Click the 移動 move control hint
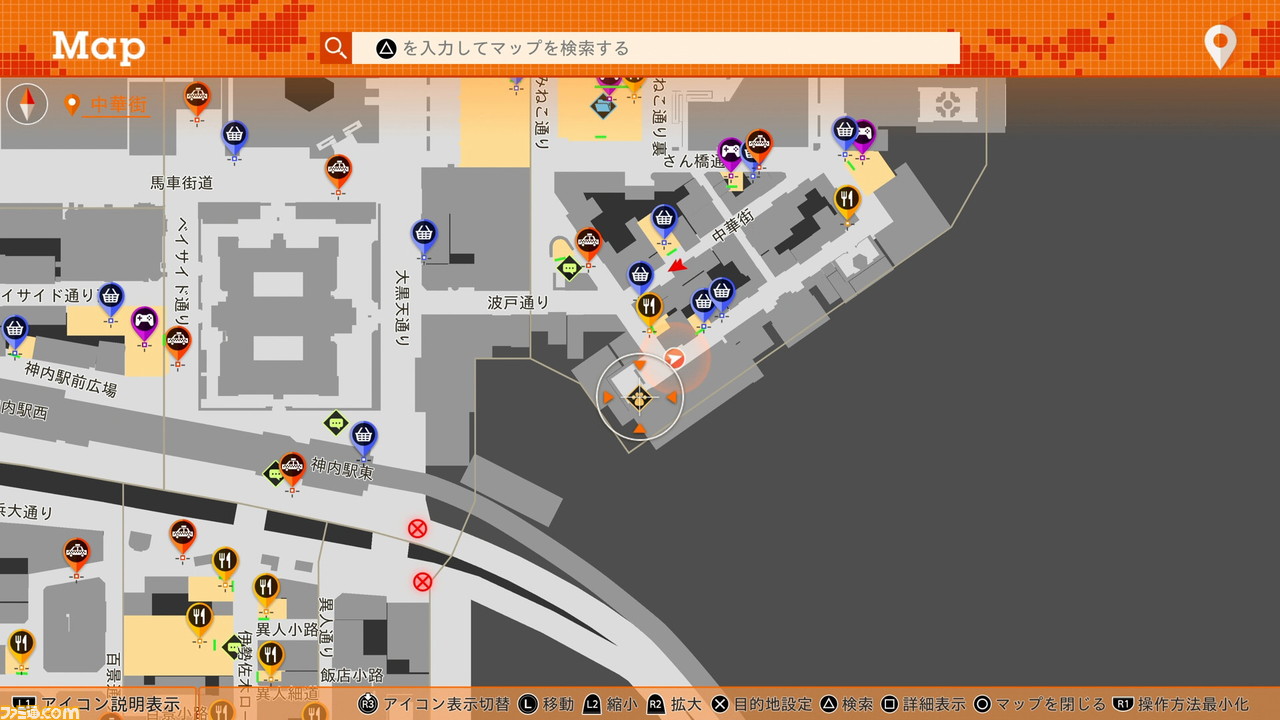 tap(546, 704)
